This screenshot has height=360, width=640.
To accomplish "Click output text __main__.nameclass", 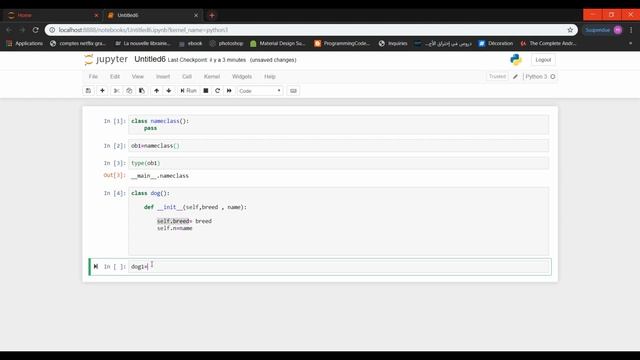I will pos(160,176).
